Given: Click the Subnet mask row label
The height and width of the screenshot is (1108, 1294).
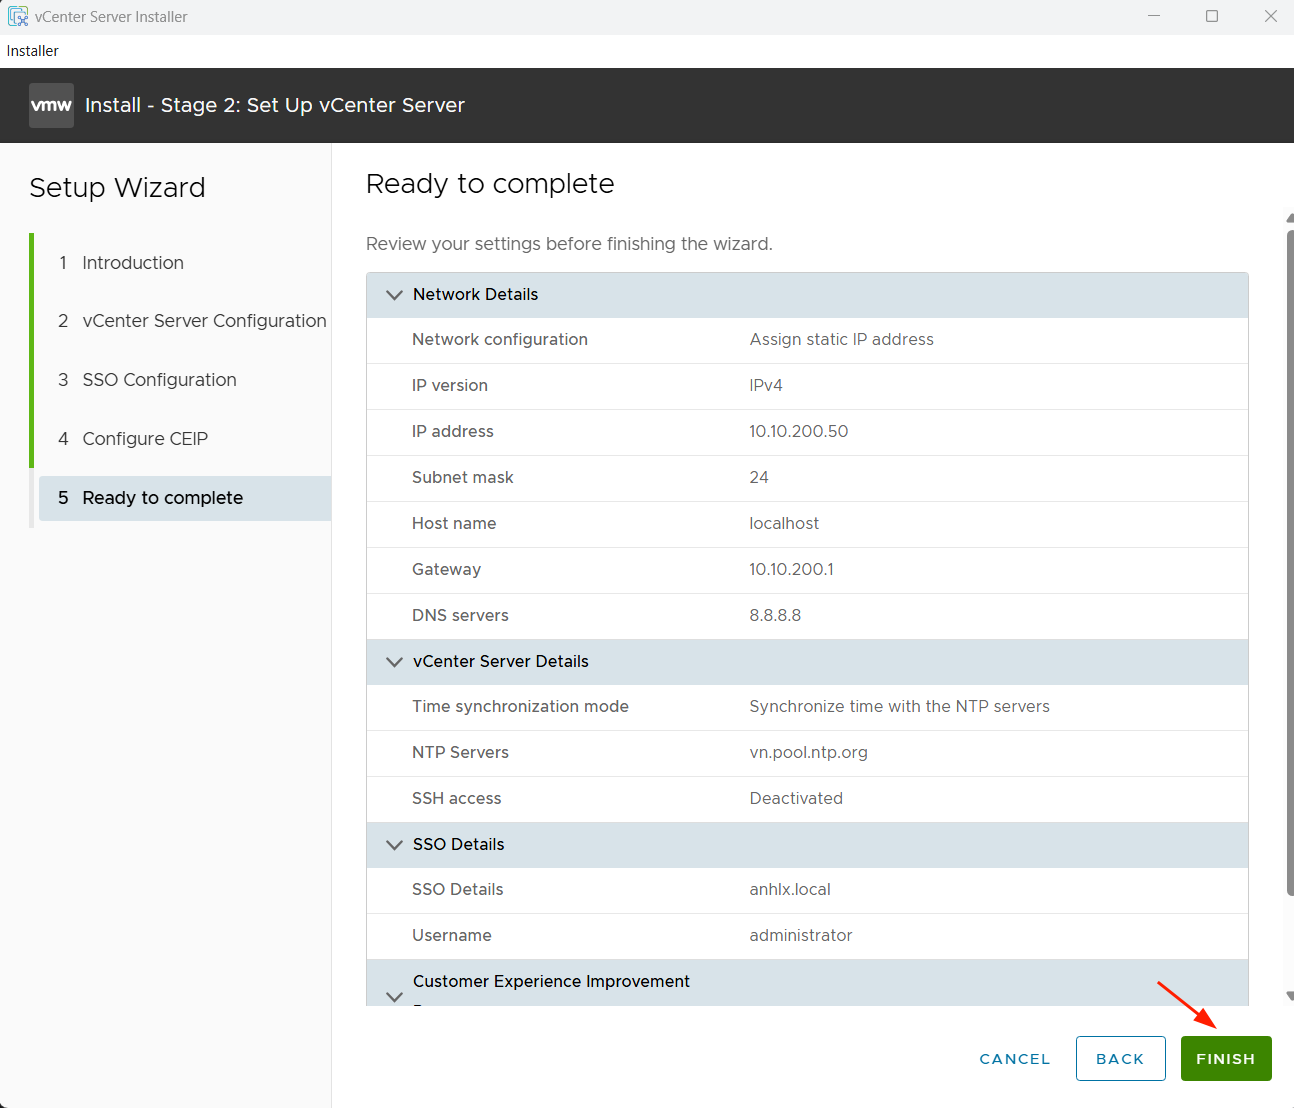Looking at the screenshot, I should pyautogui.click(x=463, y=478).
